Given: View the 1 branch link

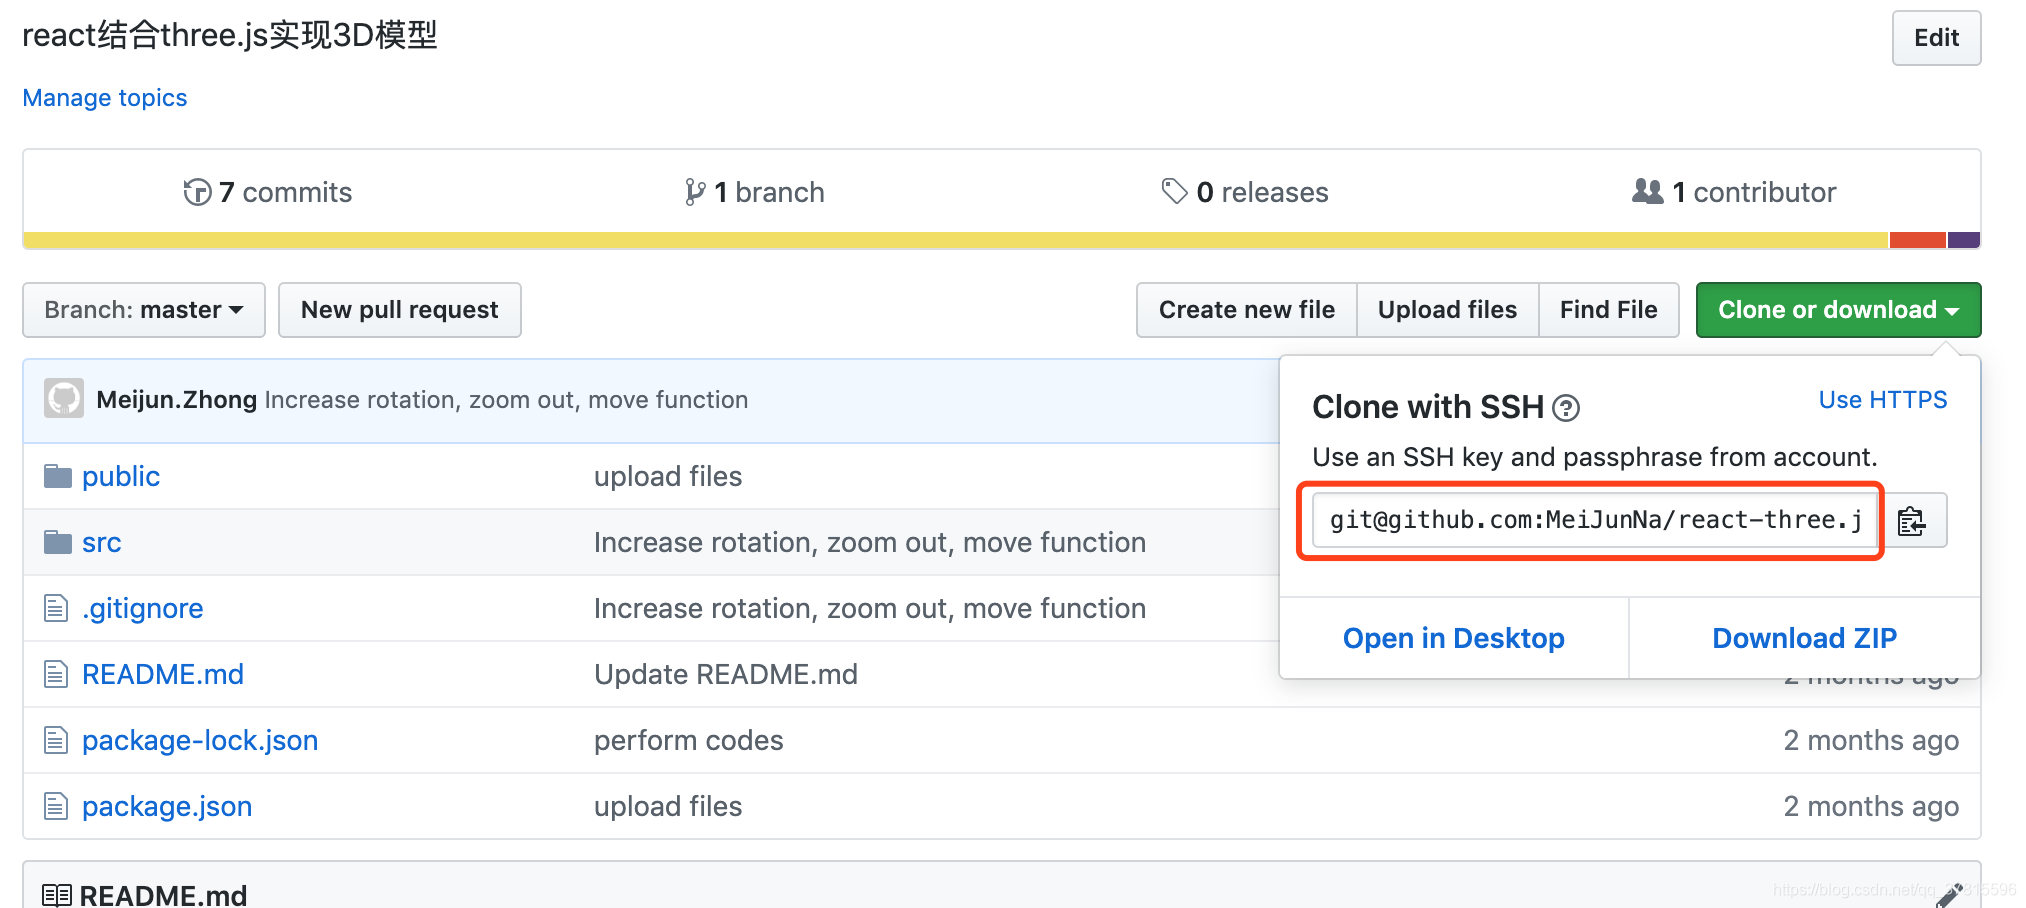Looking at the screenshot, I should pyautogui.click(x=755, y=192).
